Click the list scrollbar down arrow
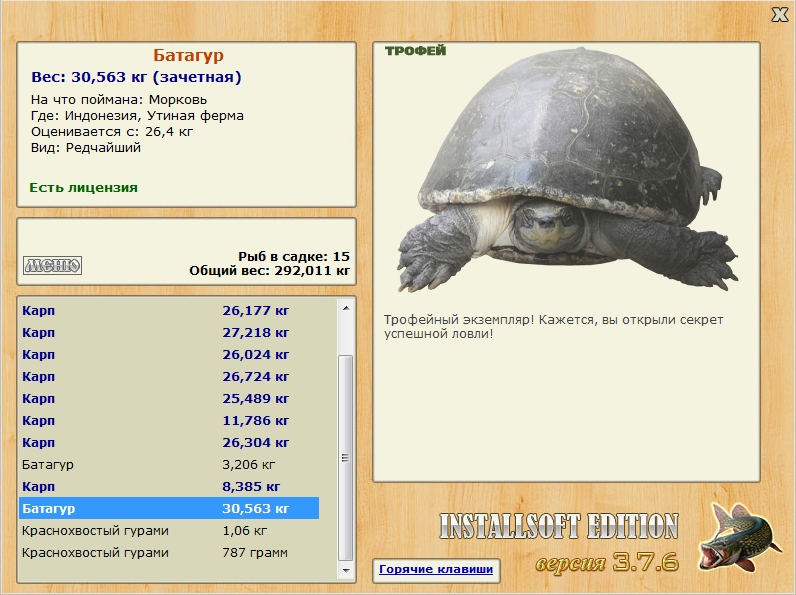796x595 pixels. pos(346,571)
